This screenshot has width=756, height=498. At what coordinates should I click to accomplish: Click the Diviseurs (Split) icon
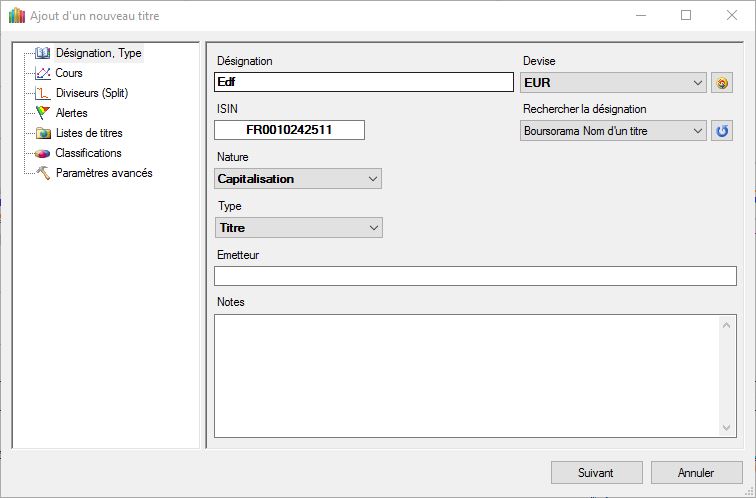[x=42, y=93]
